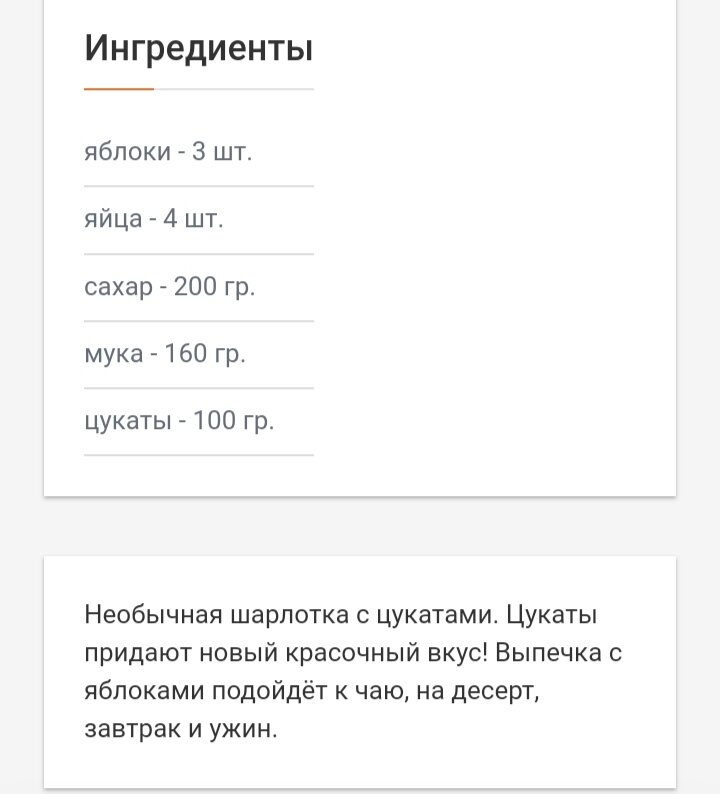Click the gray gap between the two cards
The image size is (720, 794).
pyautogui.click(x=360, y=526)
